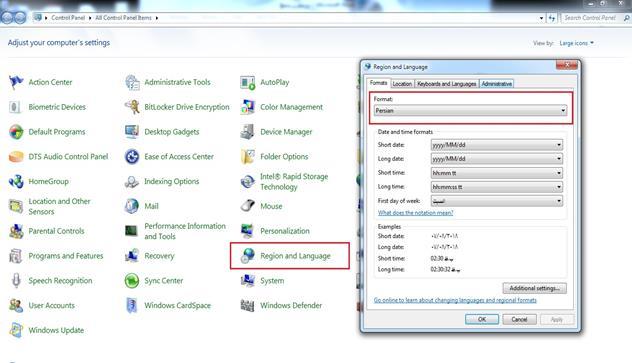Click the search magnifier icon

pos(626,18)
